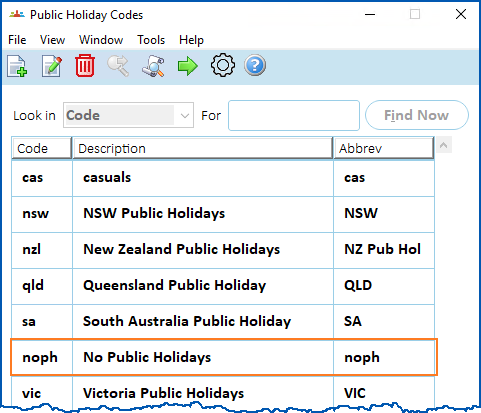Open the Window menu
The image size is (481, 413).
point(101,40)
